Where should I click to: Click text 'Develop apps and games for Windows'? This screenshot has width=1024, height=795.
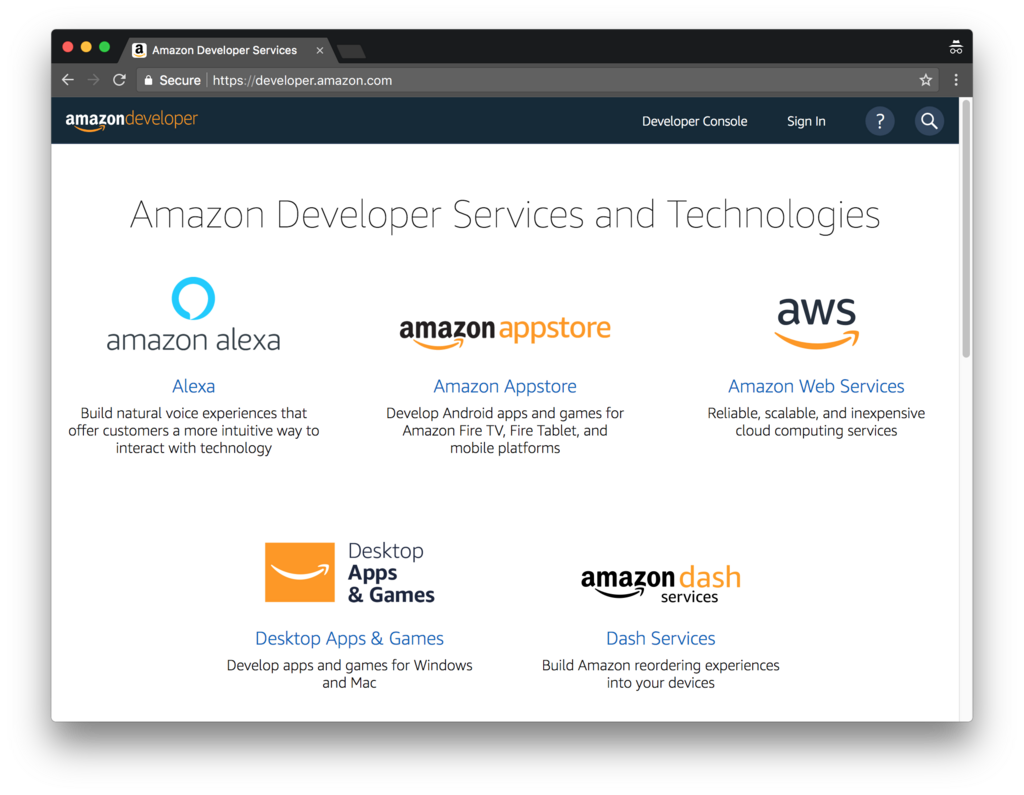[x=349, y=665]
